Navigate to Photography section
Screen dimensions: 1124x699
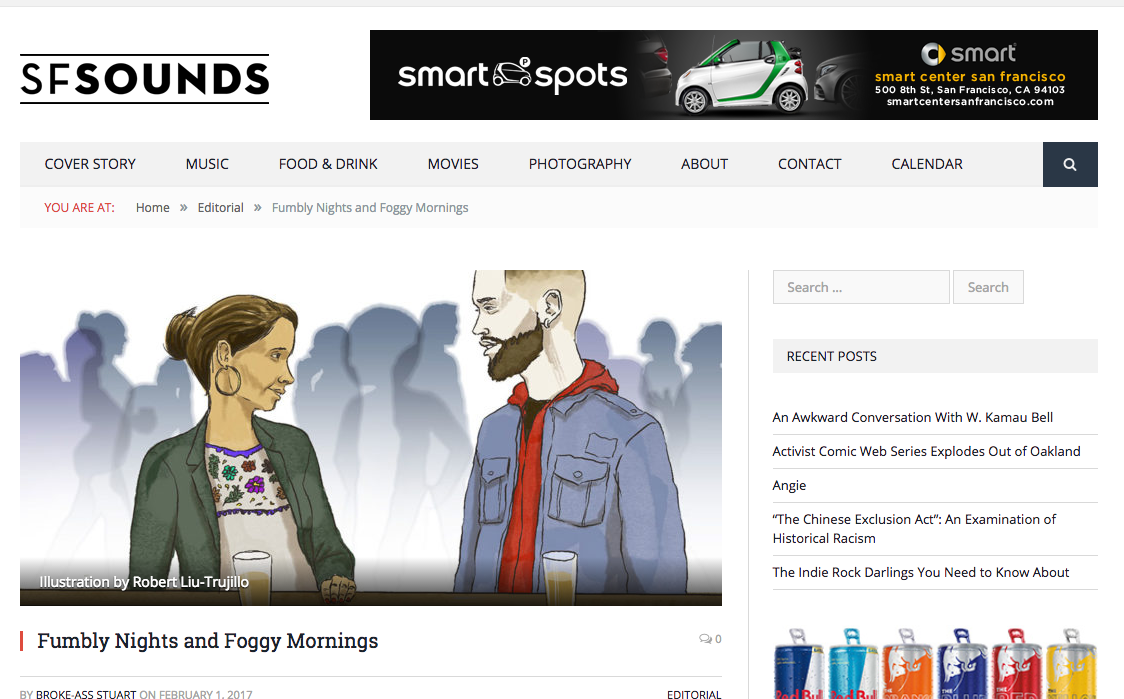tap(580, 164)
